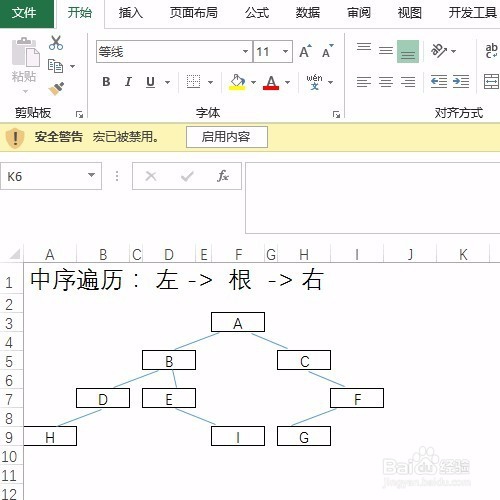Apply yellow fill color bucket
Image resolution: width=500 pixels, height=500 pixels.
(237, 82)
